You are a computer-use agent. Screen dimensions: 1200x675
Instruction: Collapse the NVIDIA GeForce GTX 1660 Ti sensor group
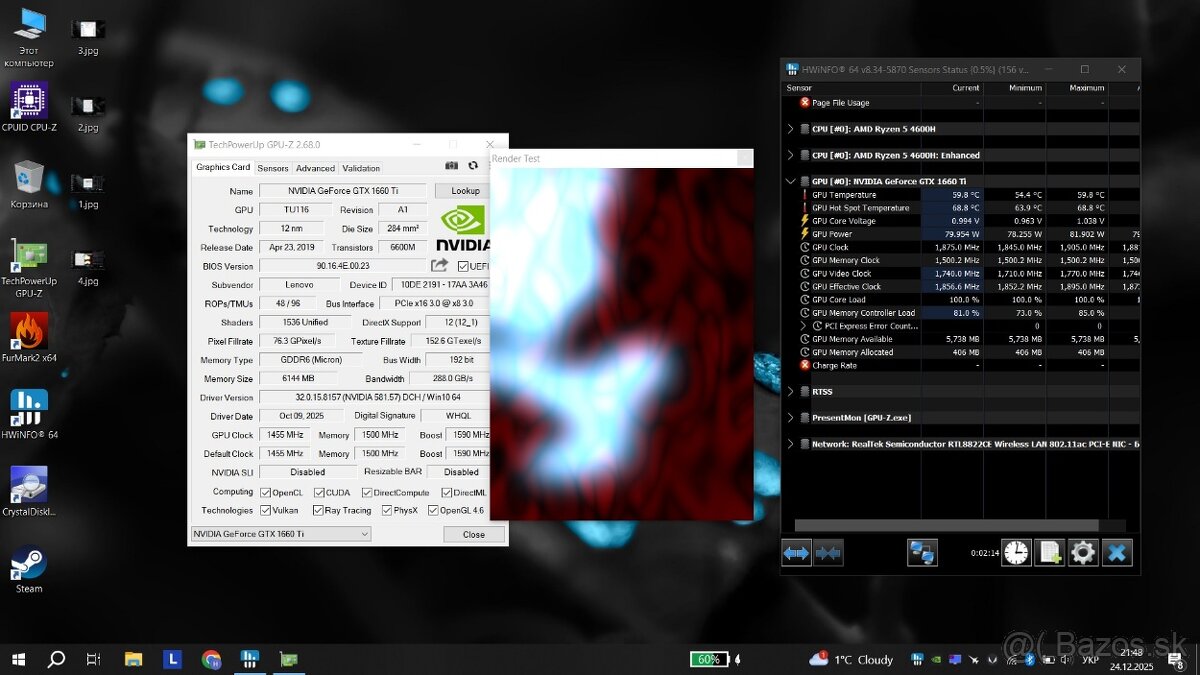(791, 181)
